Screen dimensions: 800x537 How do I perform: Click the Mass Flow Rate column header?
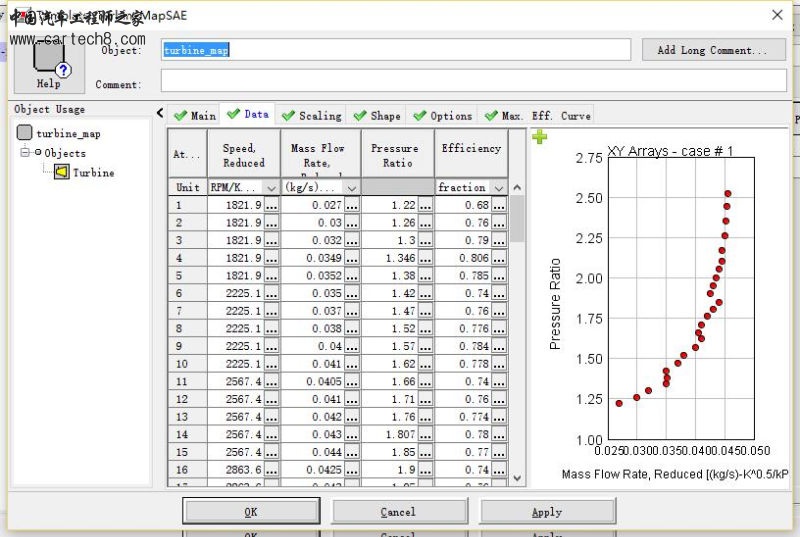(x=321, y=155)
